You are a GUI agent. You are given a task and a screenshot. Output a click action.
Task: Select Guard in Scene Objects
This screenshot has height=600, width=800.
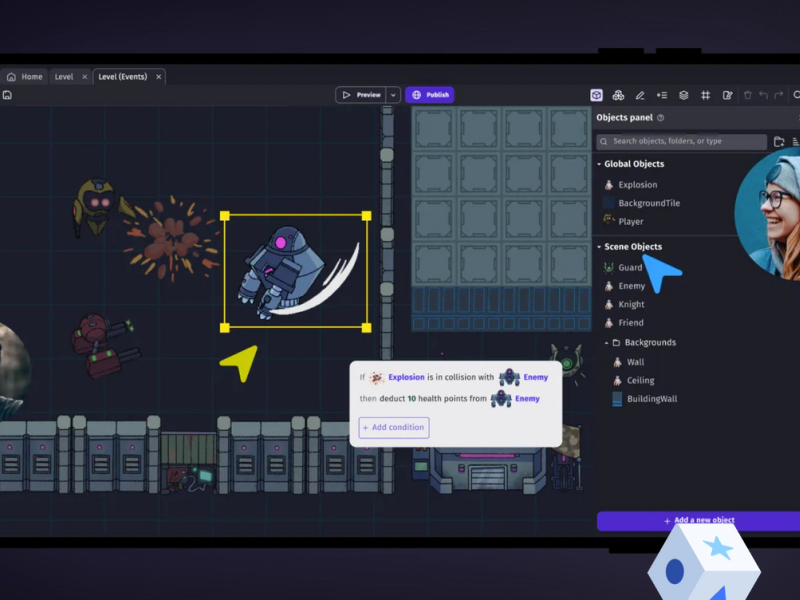click(630, 268)
